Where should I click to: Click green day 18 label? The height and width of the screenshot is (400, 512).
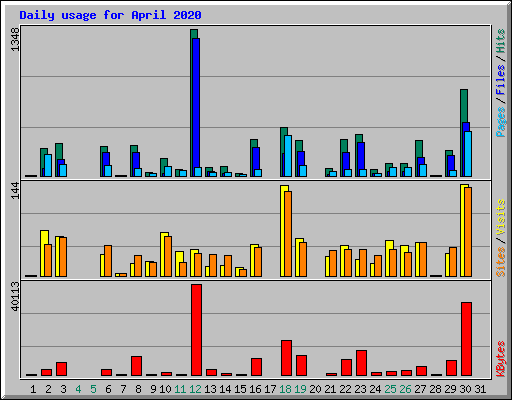point(285,389)
